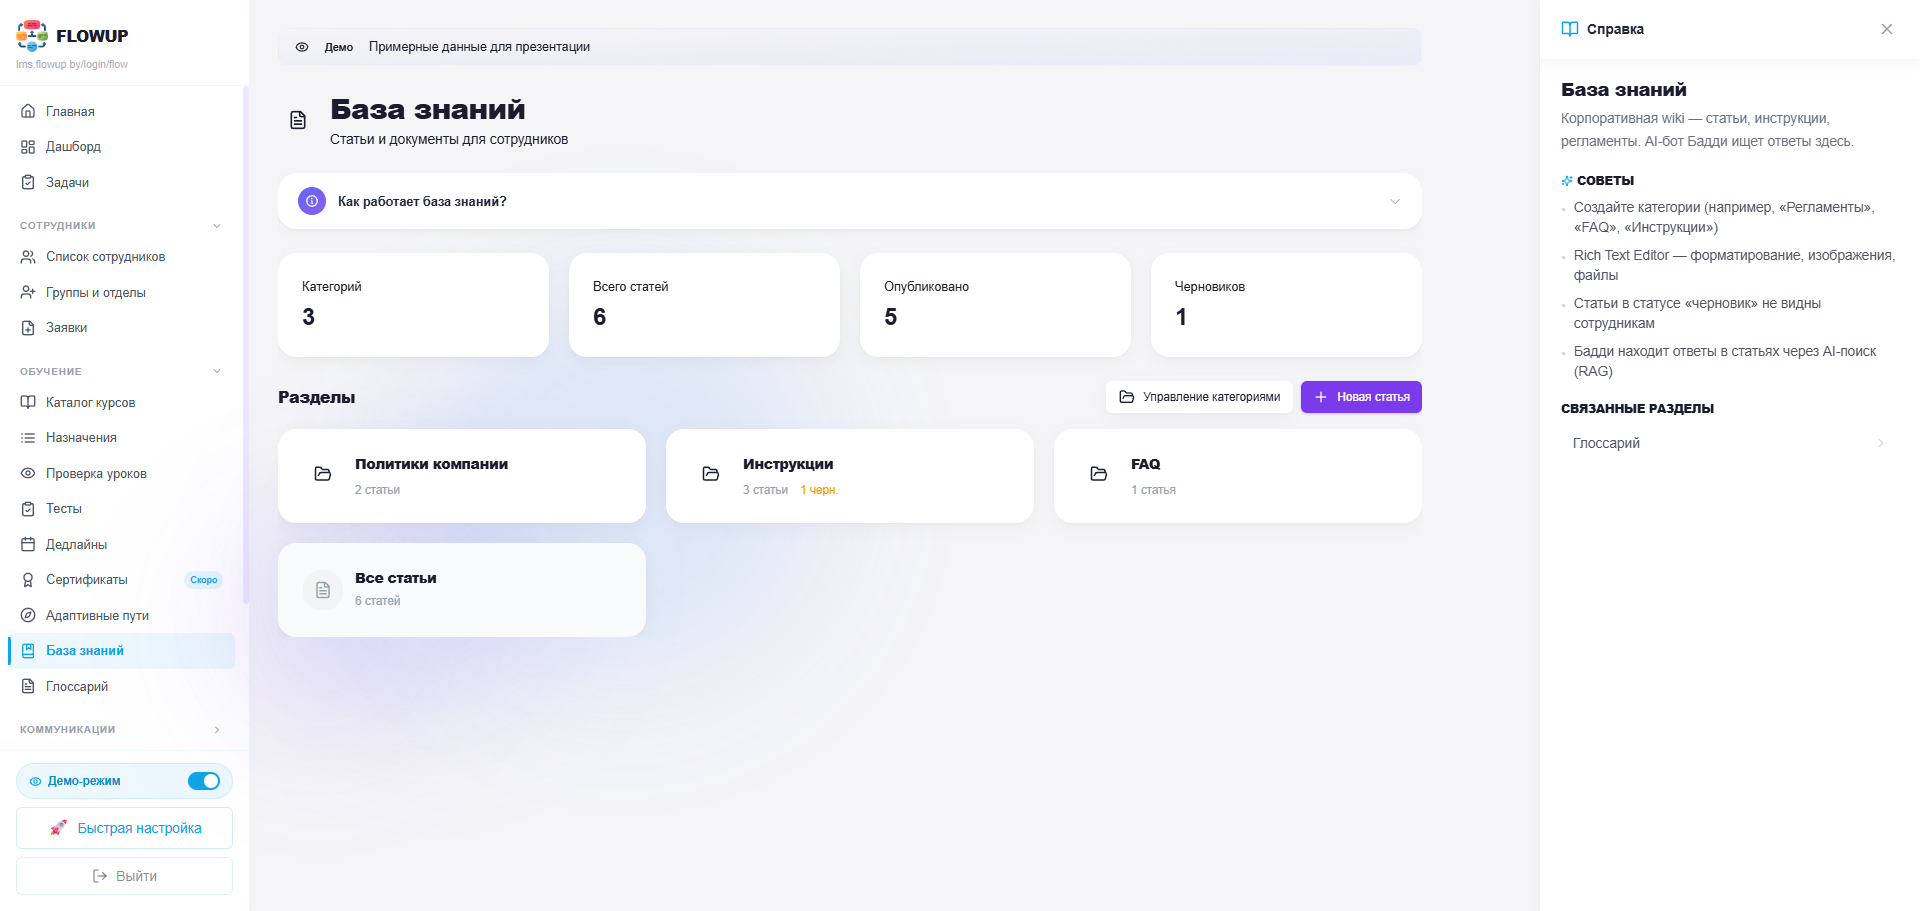Click the Всего статей stat card
Screen dimensions: 1920x911
point(704,305)
